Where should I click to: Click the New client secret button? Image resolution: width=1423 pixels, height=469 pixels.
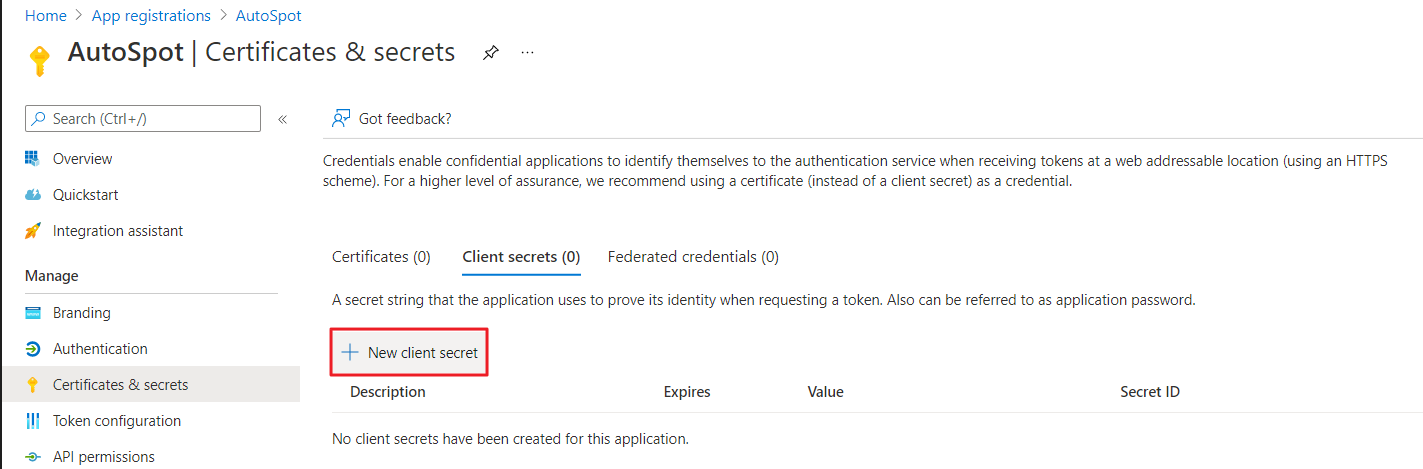410,353
